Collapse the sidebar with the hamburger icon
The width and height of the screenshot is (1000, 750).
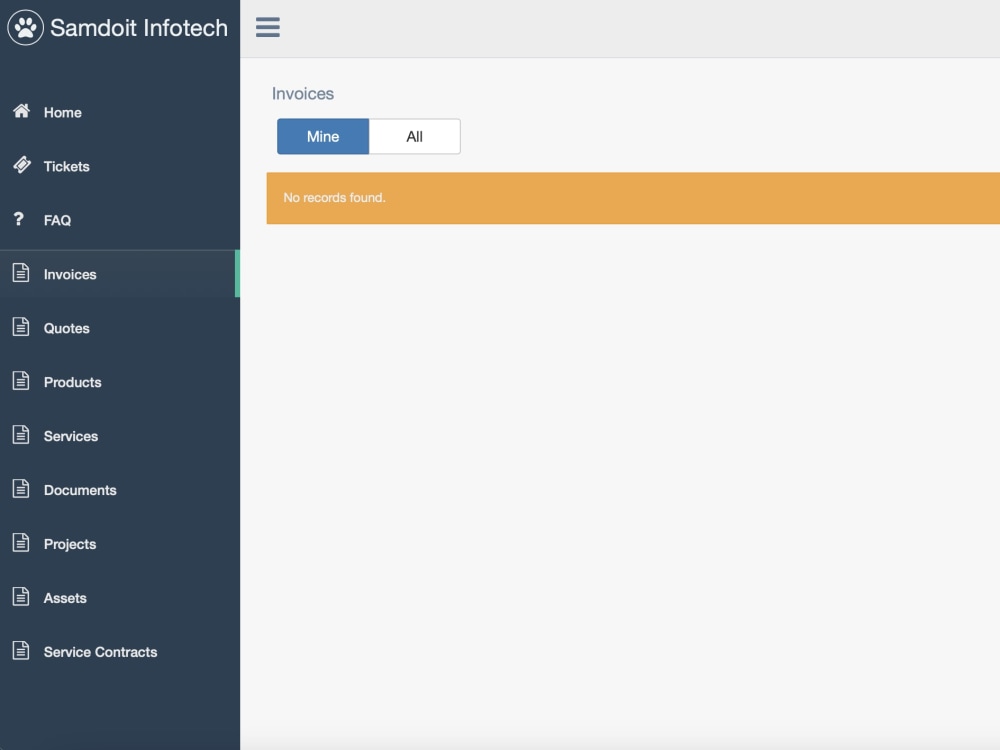tap(267, 27)
